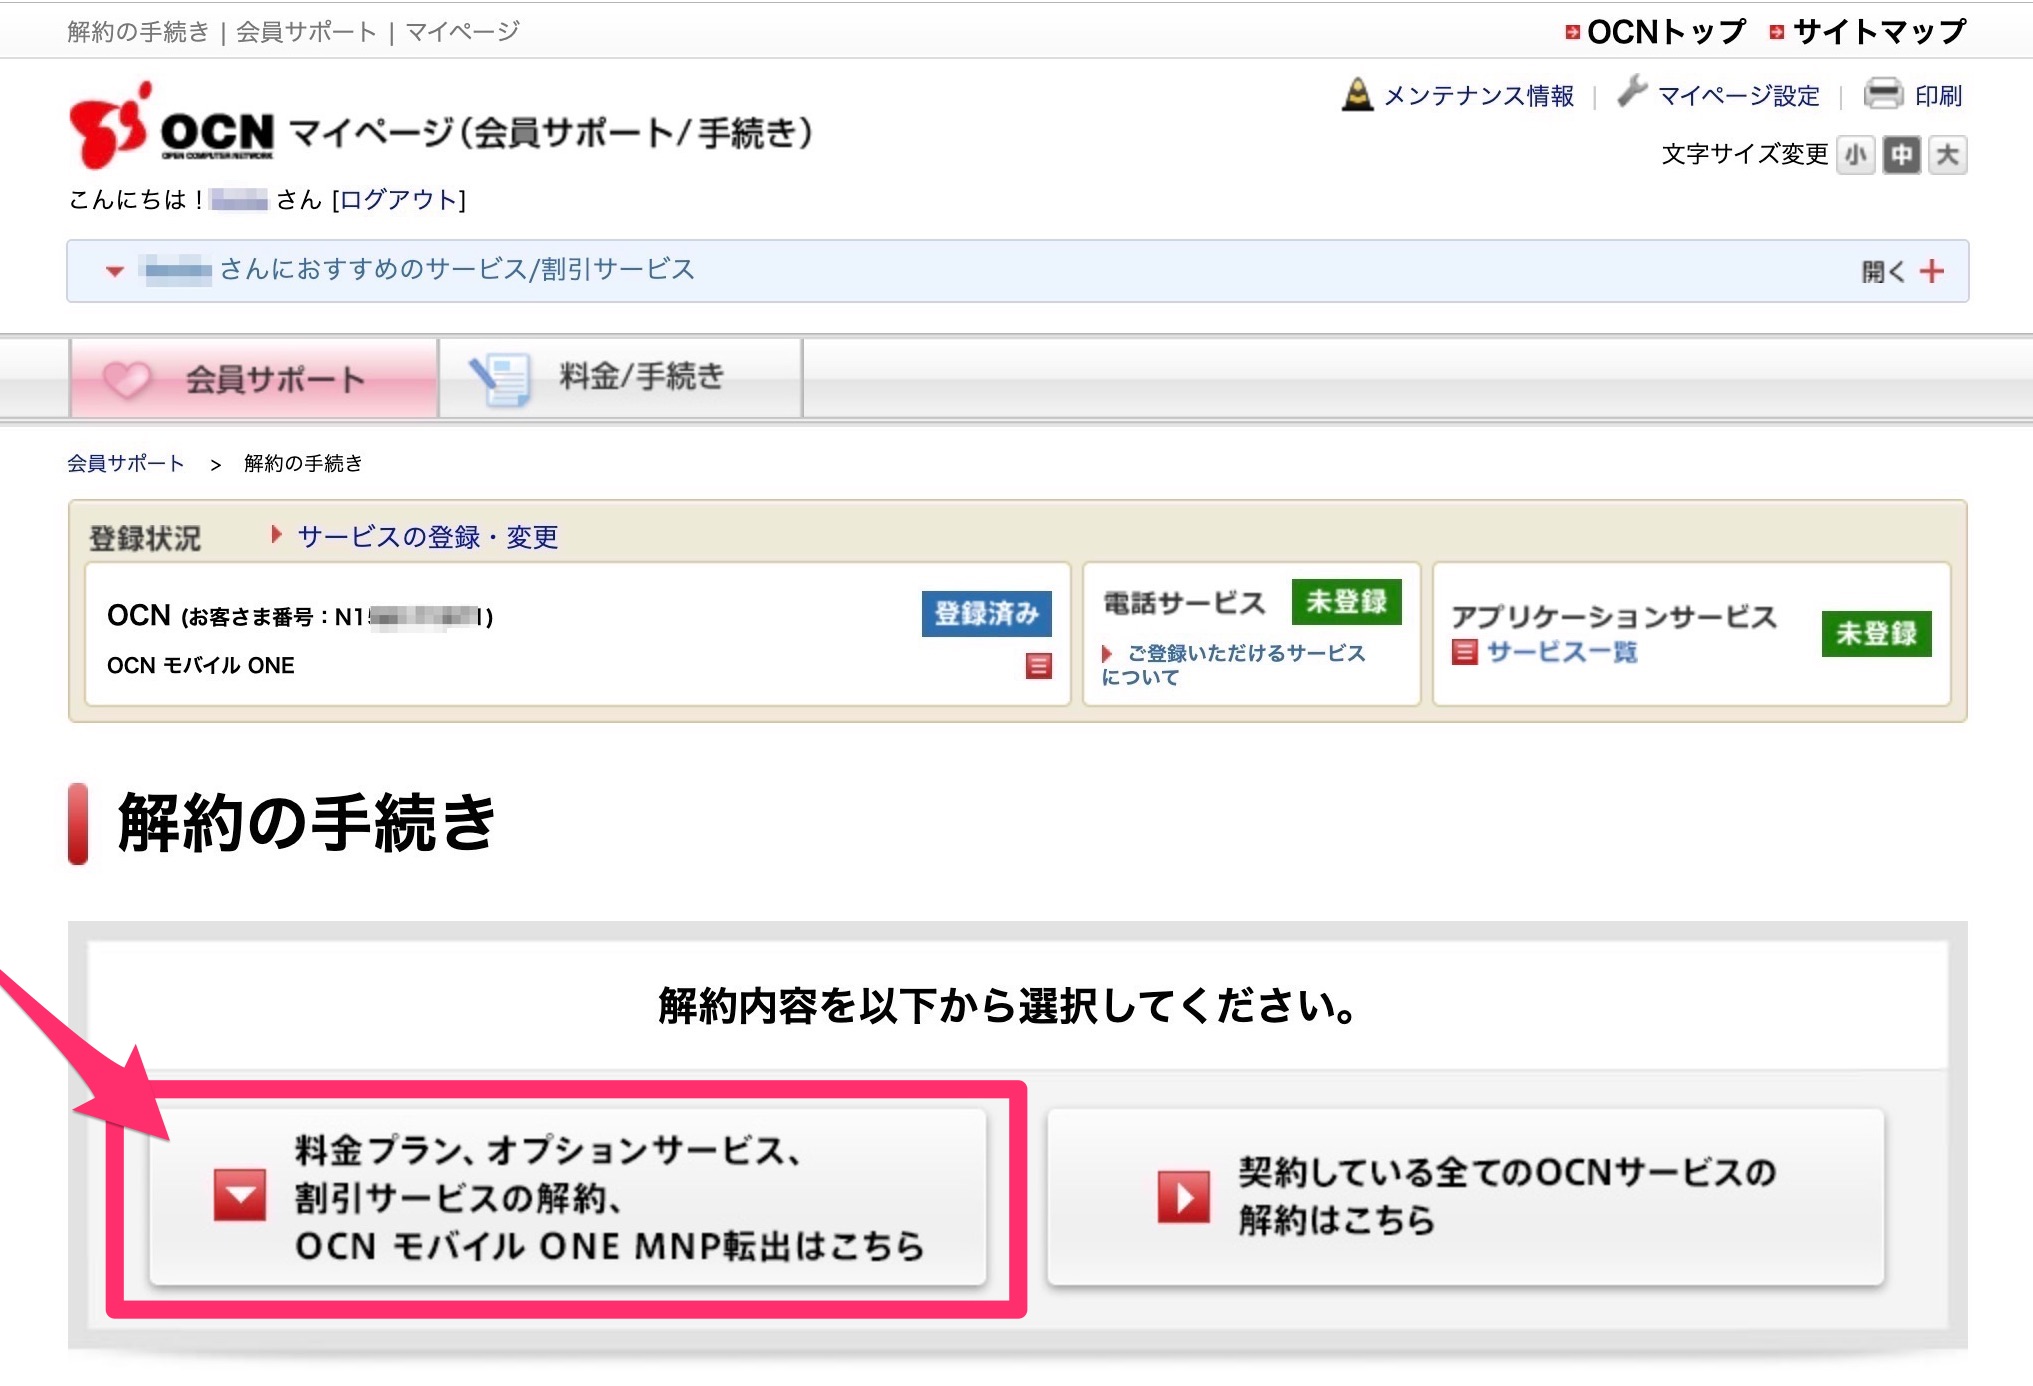Go to 会員サポート breadcrumb link
Image resolution: width=2033 pixels, height=1386 pixels.
coord(126,463)
